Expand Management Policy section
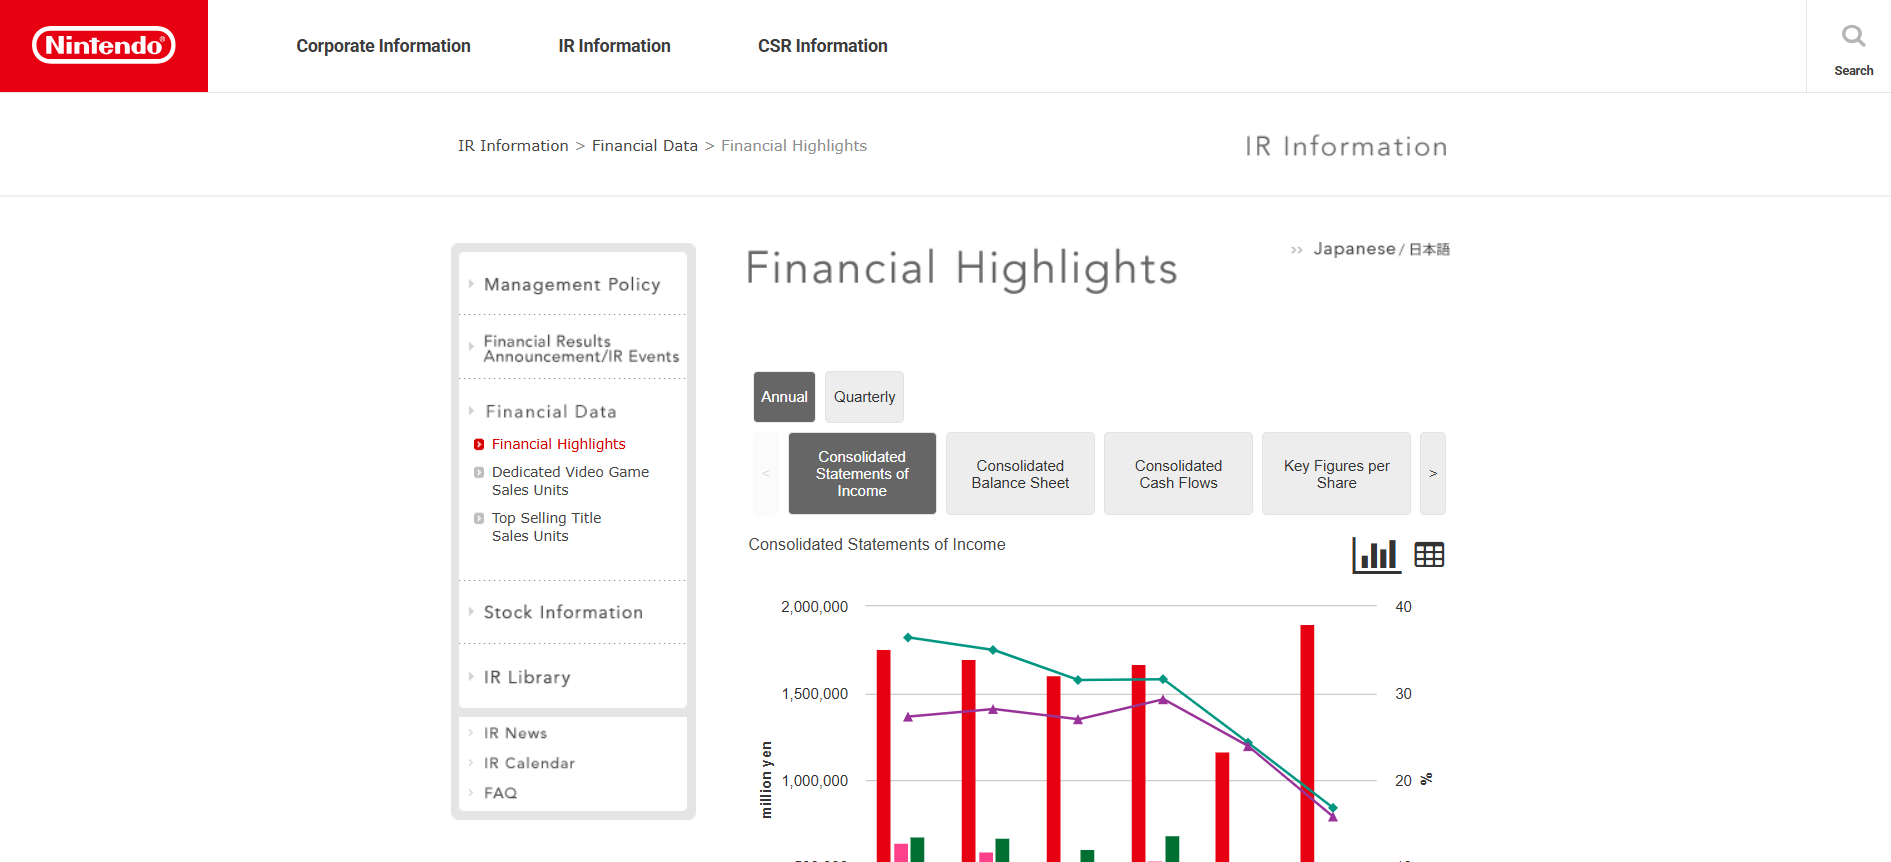 point(572,284)
